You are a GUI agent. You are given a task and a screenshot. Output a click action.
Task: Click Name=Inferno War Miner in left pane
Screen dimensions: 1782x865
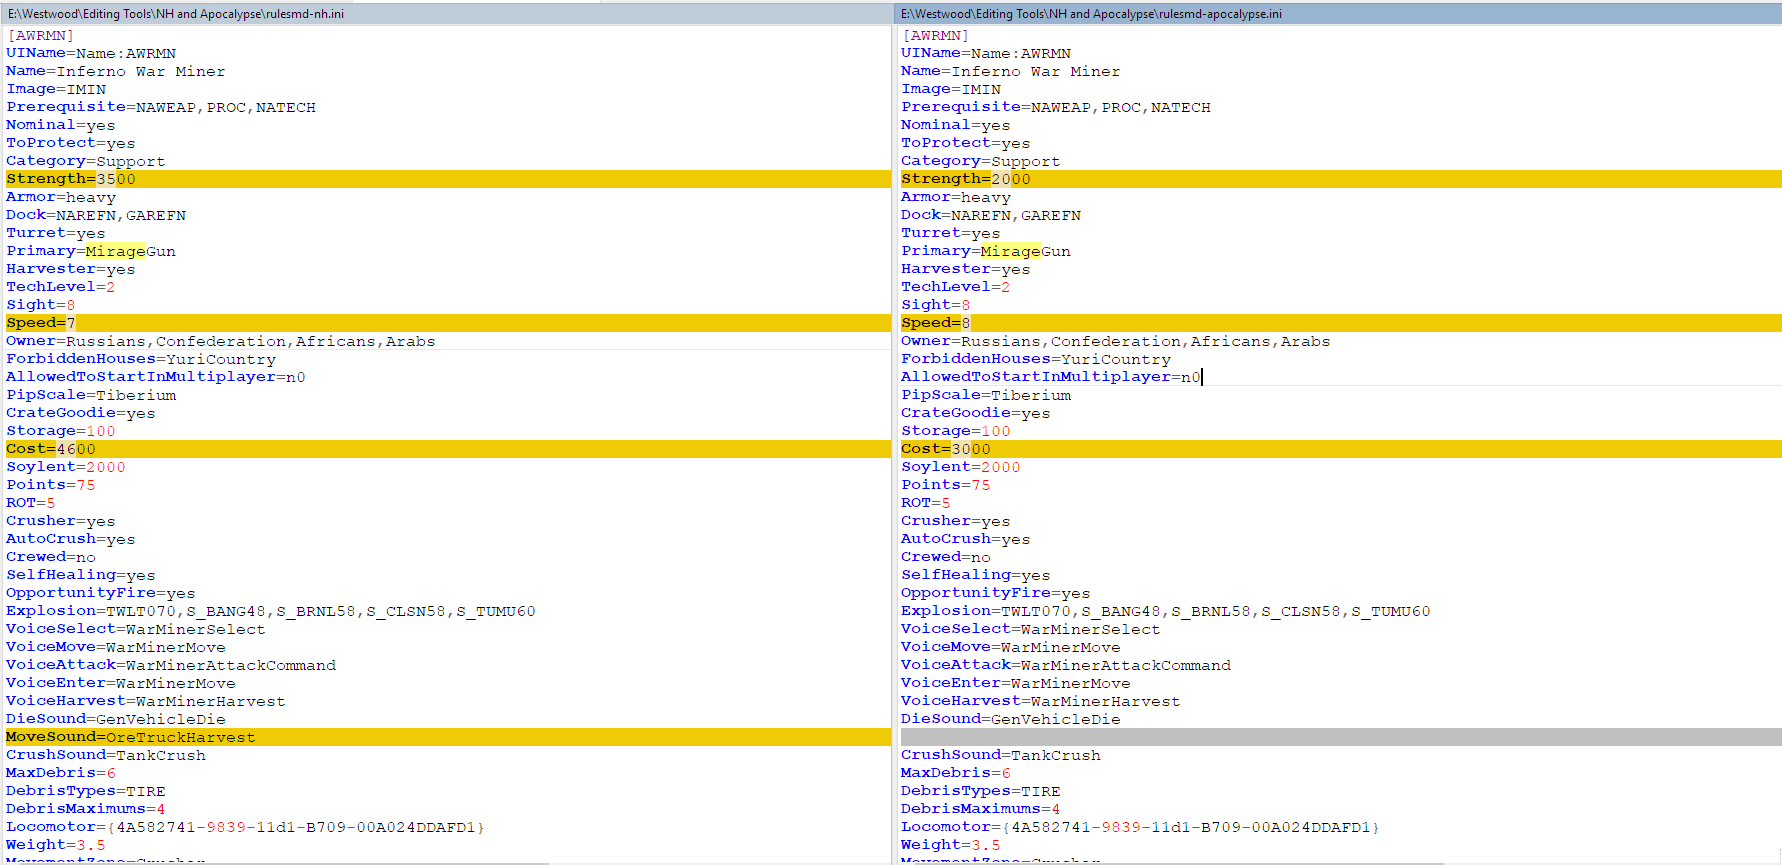tap(116, 71)
